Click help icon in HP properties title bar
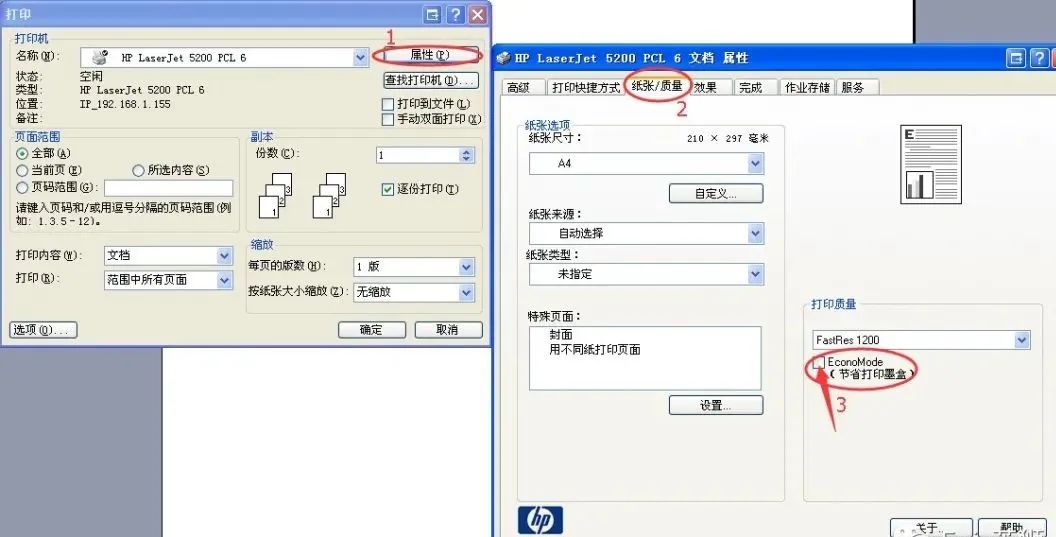 pos(1038,58)
